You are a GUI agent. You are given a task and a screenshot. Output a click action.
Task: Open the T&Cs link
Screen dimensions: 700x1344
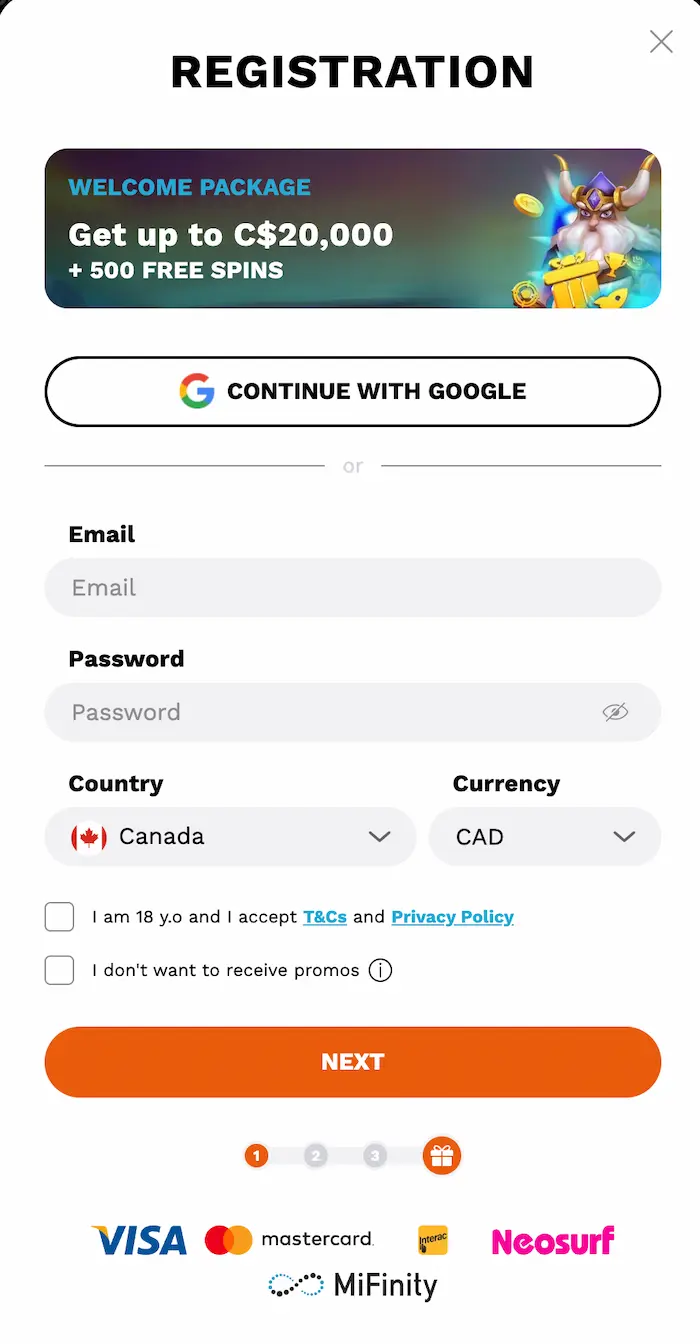[x=325, y=917]
